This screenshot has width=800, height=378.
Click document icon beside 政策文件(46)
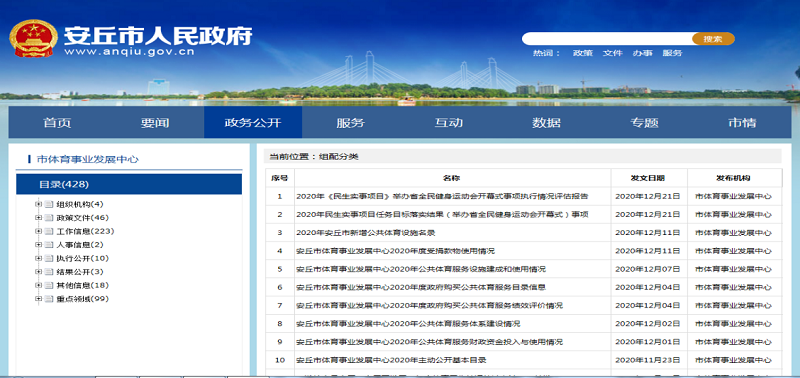[x=48, y=218]
